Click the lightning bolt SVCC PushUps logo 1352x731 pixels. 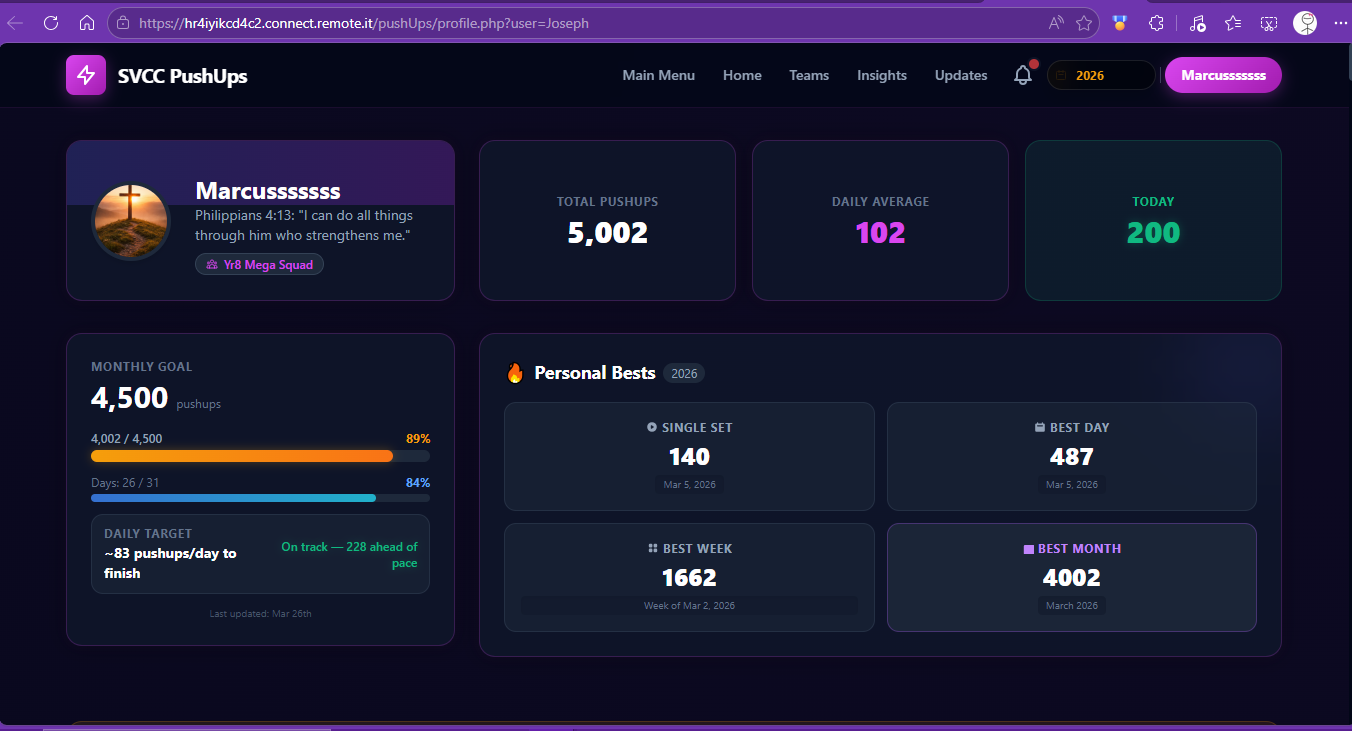pyautogui.click(x=86, y=75)
